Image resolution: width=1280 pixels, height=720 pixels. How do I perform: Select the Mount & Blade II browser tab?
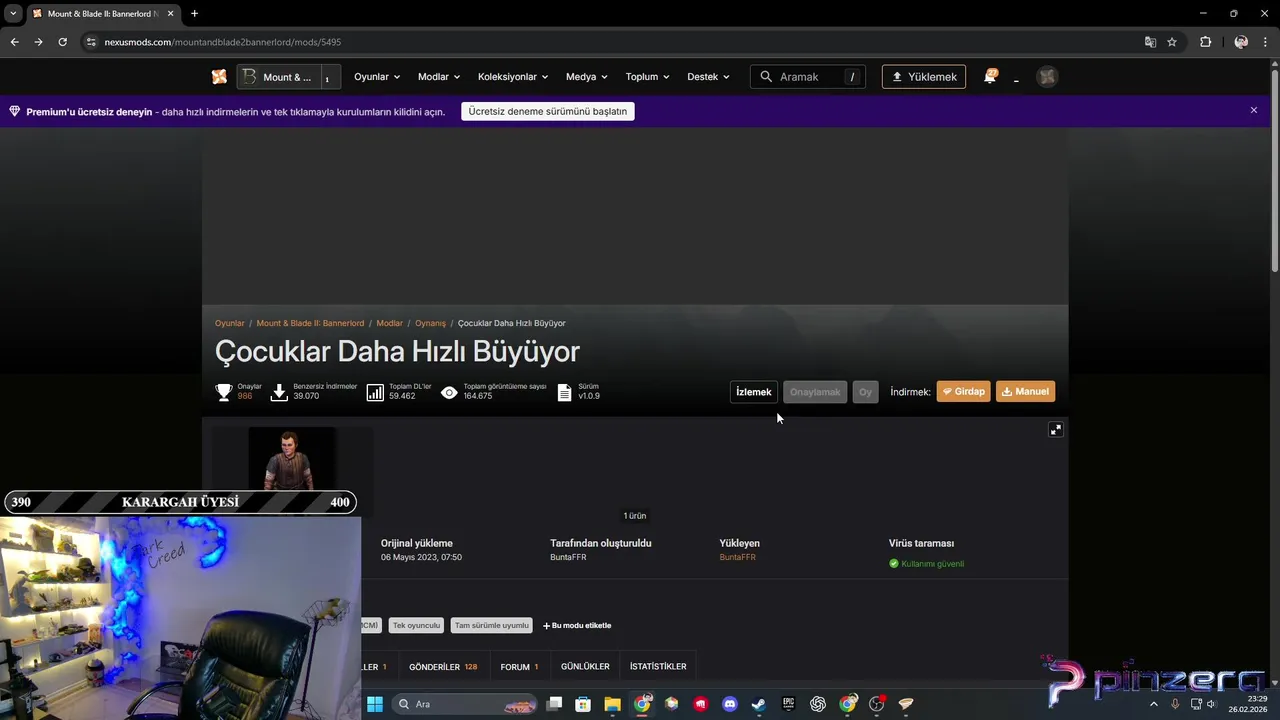point(102,14)
